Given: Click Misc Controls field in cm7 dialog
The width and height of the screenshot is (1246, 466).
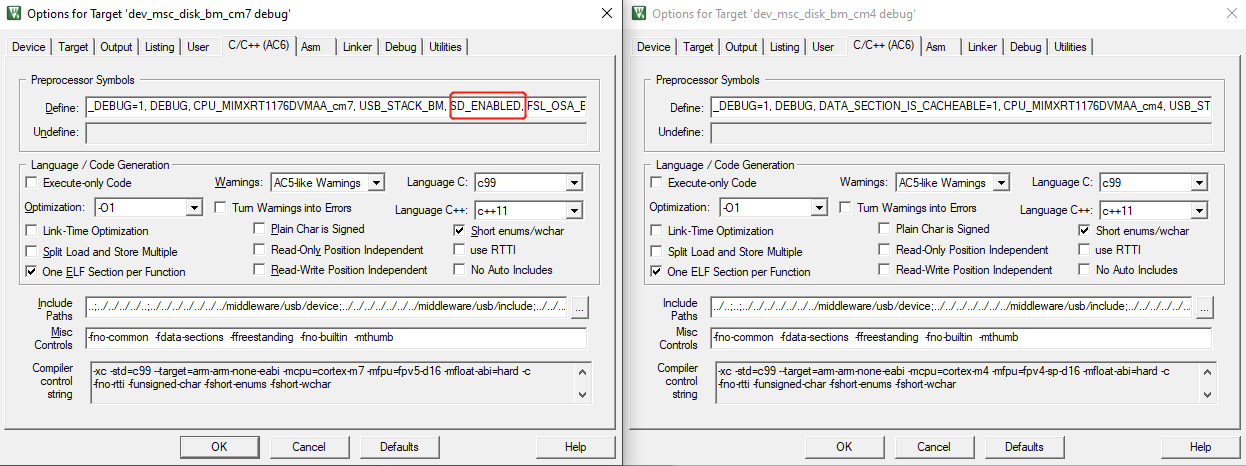Looking at the screenshot, I should 336,338.
